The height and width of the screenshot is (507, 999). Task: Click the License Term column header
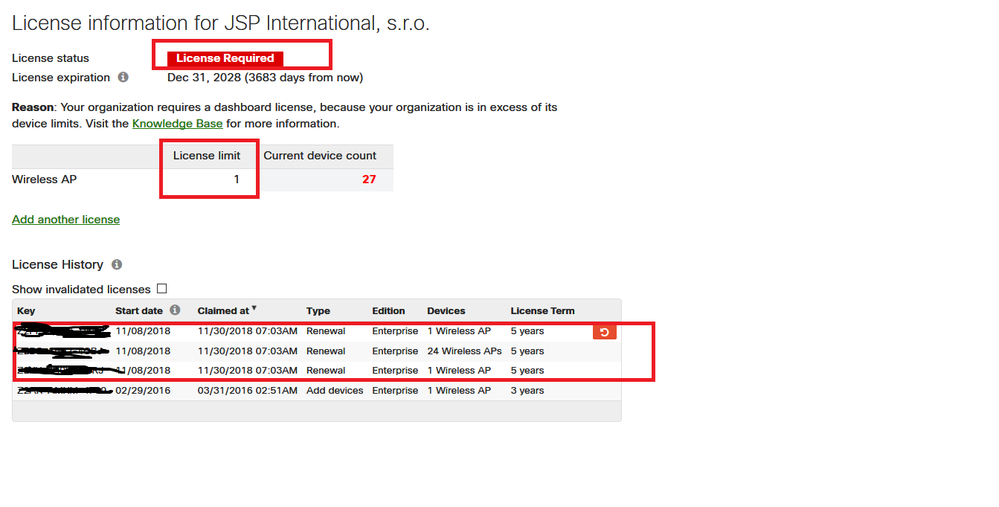[542, 311]
